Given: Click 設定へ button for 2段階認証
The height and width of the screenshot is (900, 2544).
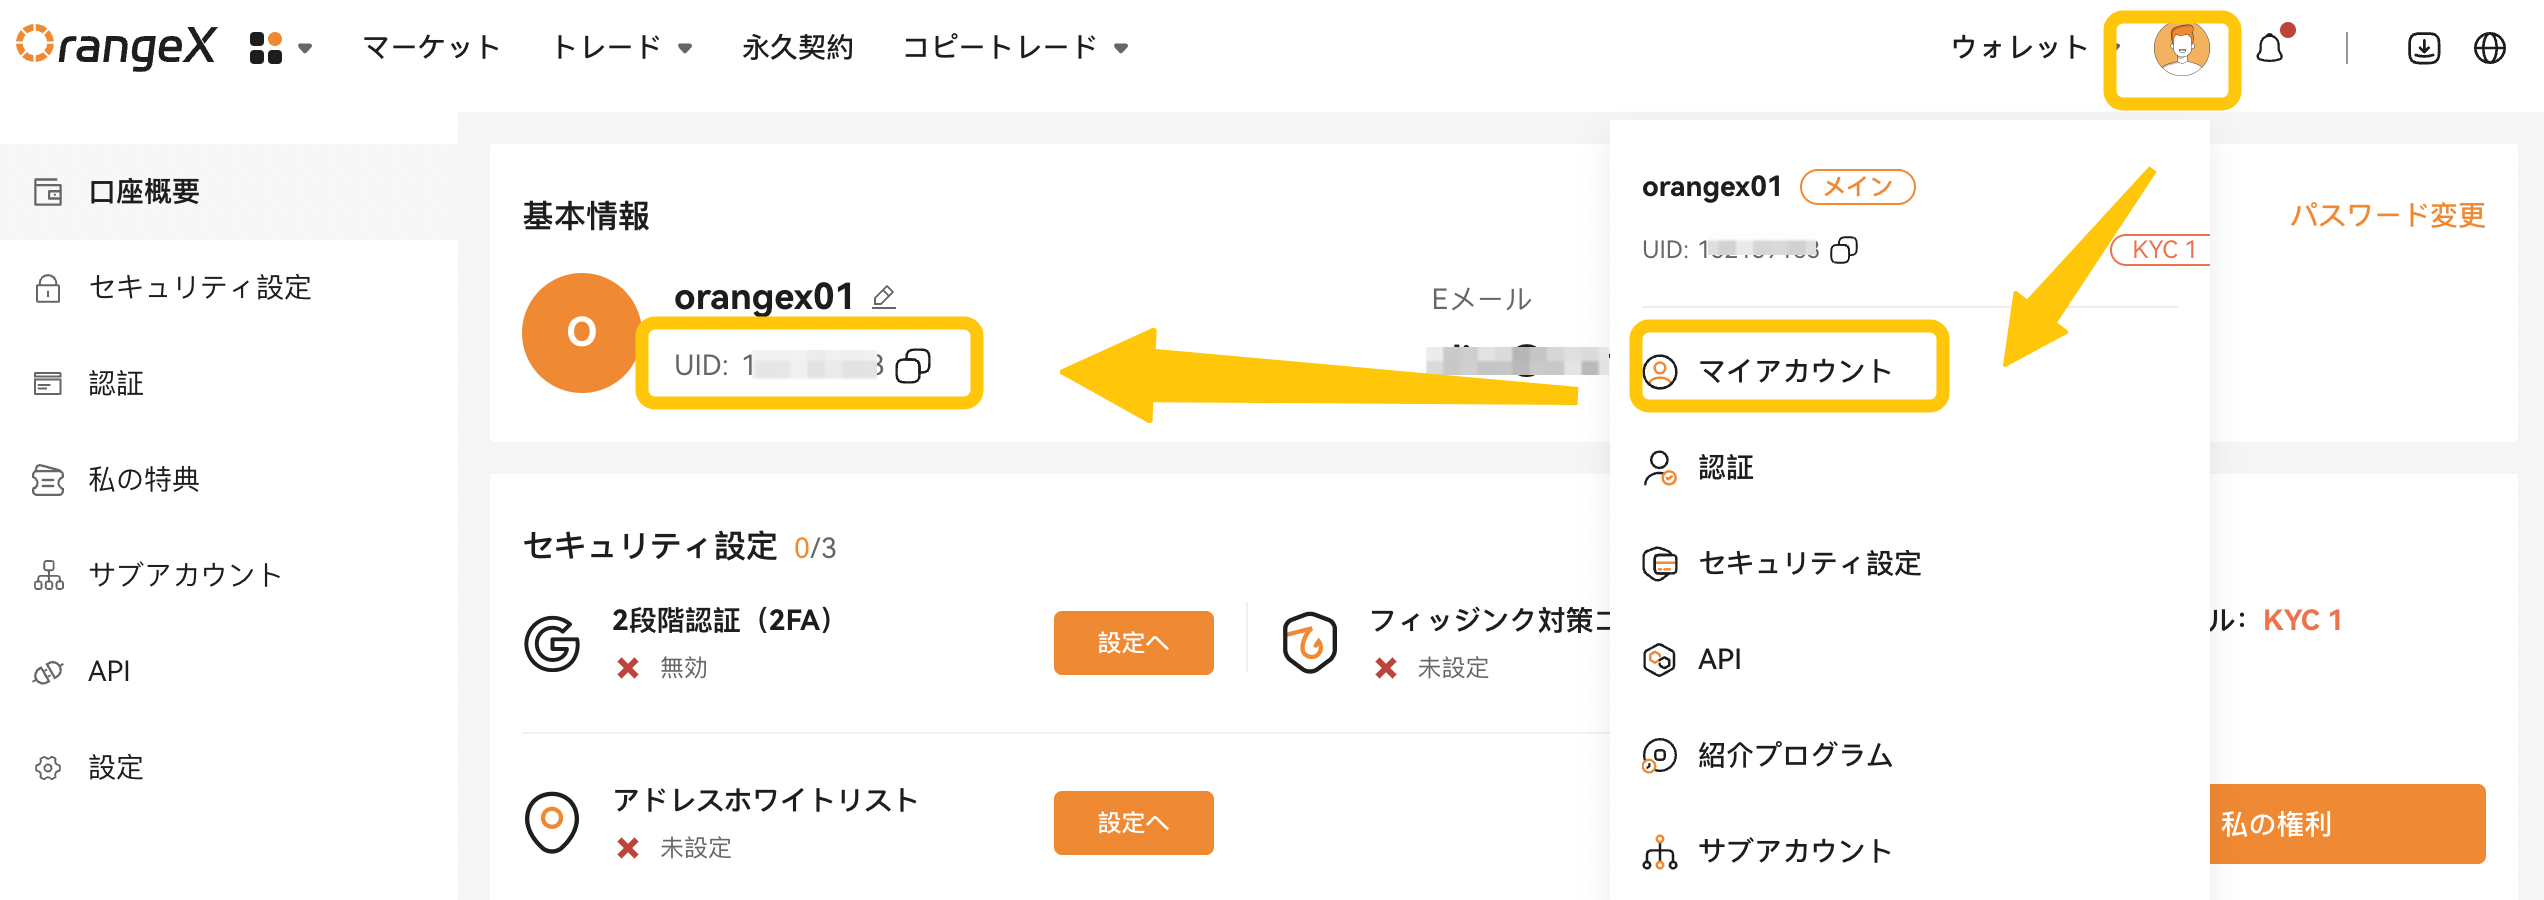Looking at the screenshot, I should tap(1133, 643).
